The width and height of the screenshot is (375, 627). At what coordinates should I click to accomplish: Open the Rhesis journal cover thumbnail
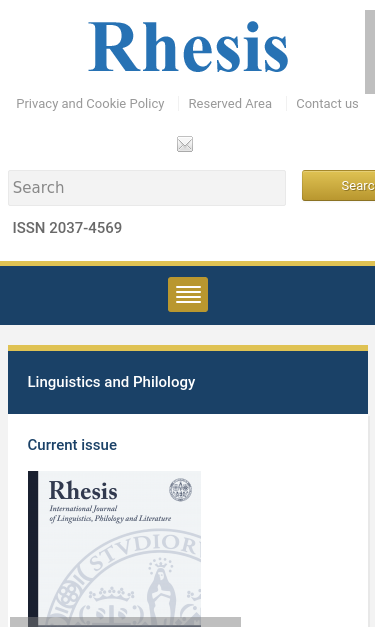(x=114, y=549)
